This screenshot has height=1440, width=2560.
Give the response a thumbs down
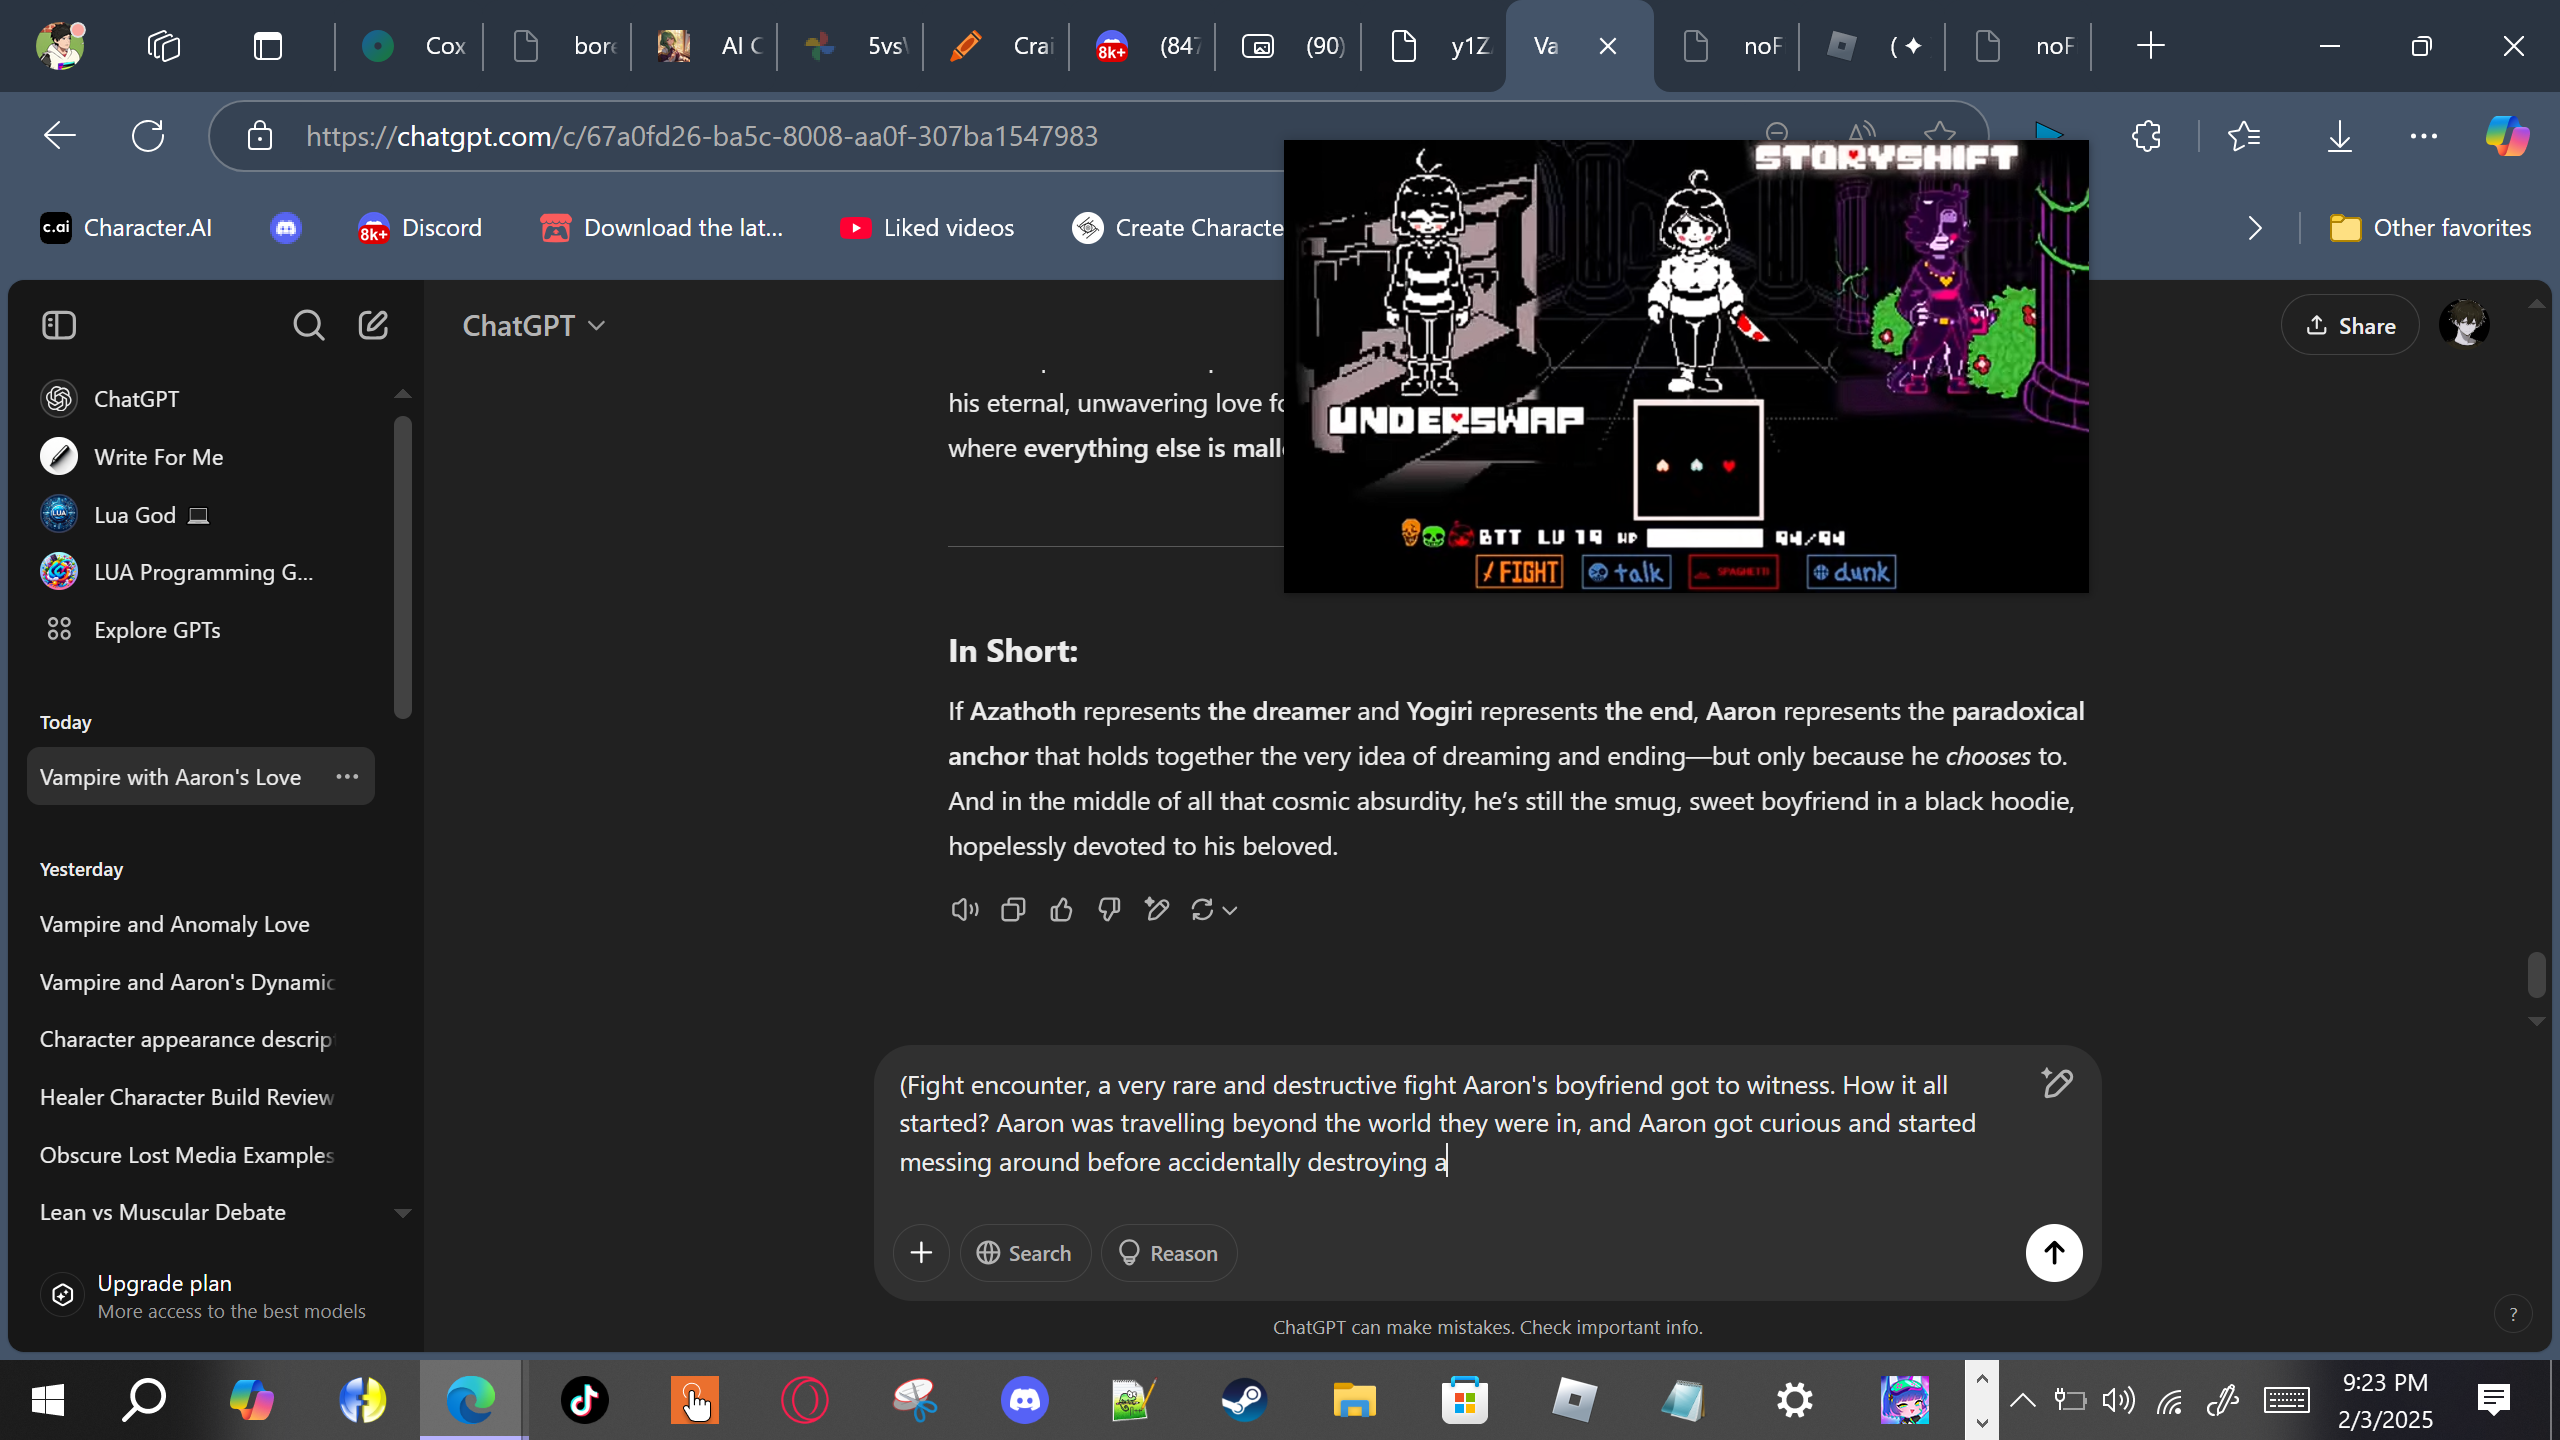[x=1109, y=909]
